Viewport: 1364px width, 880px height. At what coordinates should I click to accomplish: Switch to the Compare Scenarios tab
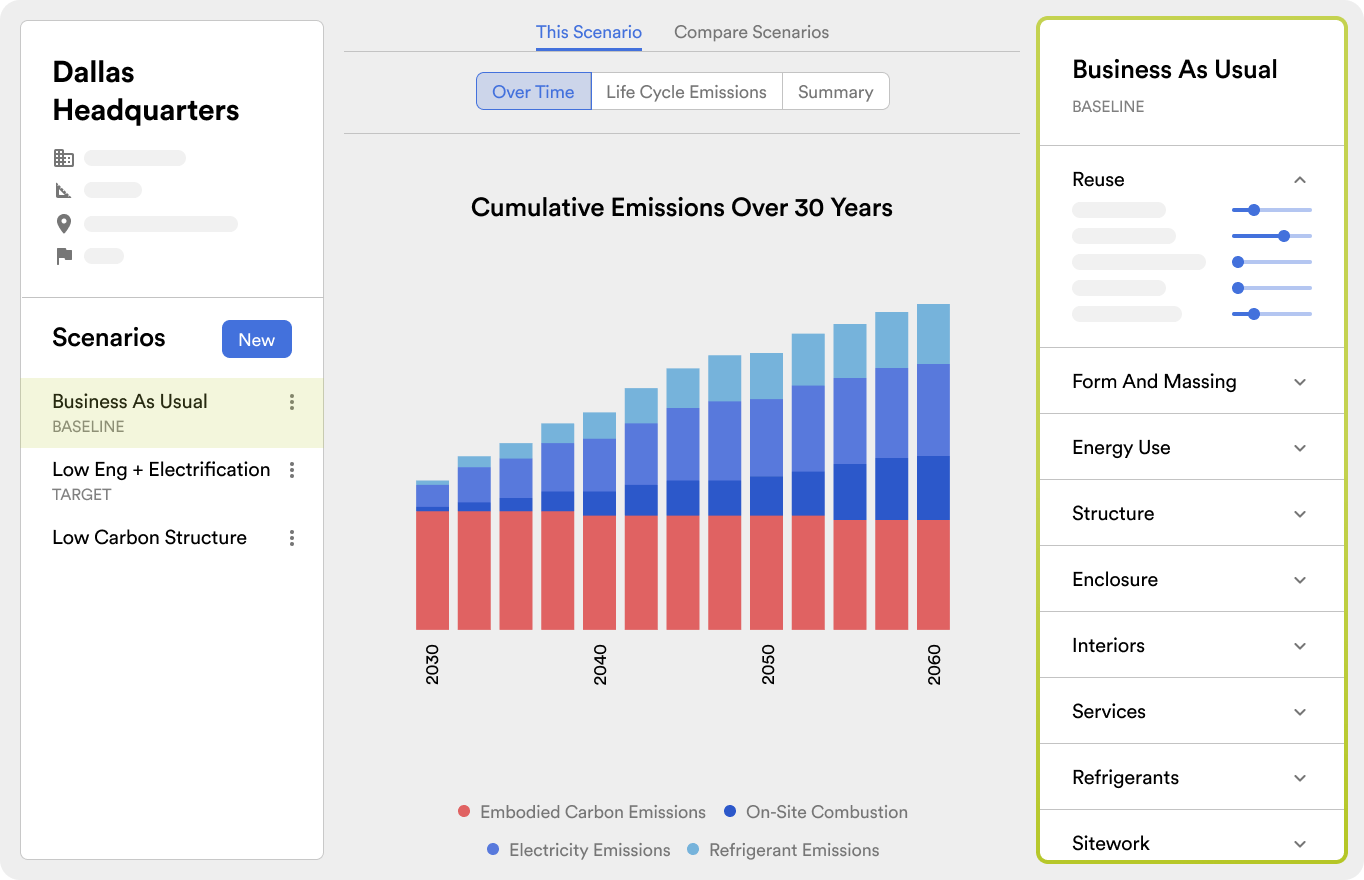point(751,32)
